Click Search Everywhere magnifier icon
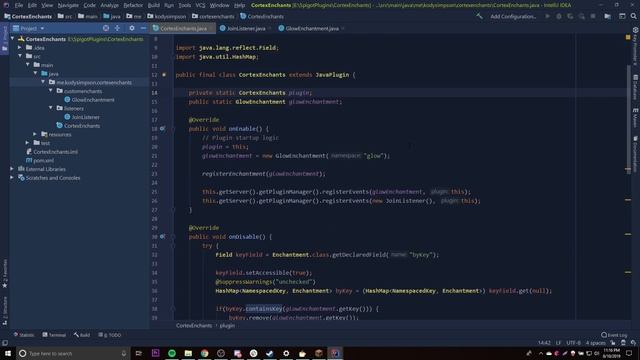 click(x=633, y=16)
